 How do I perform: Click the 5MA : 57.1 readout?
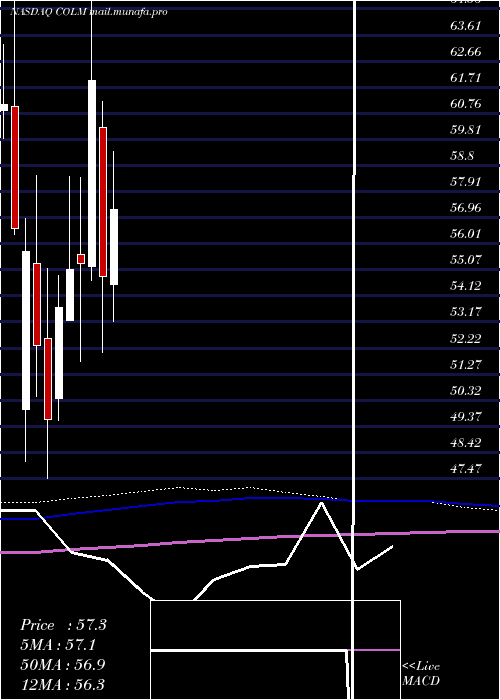pyautogui.click(x=59, y=645)
